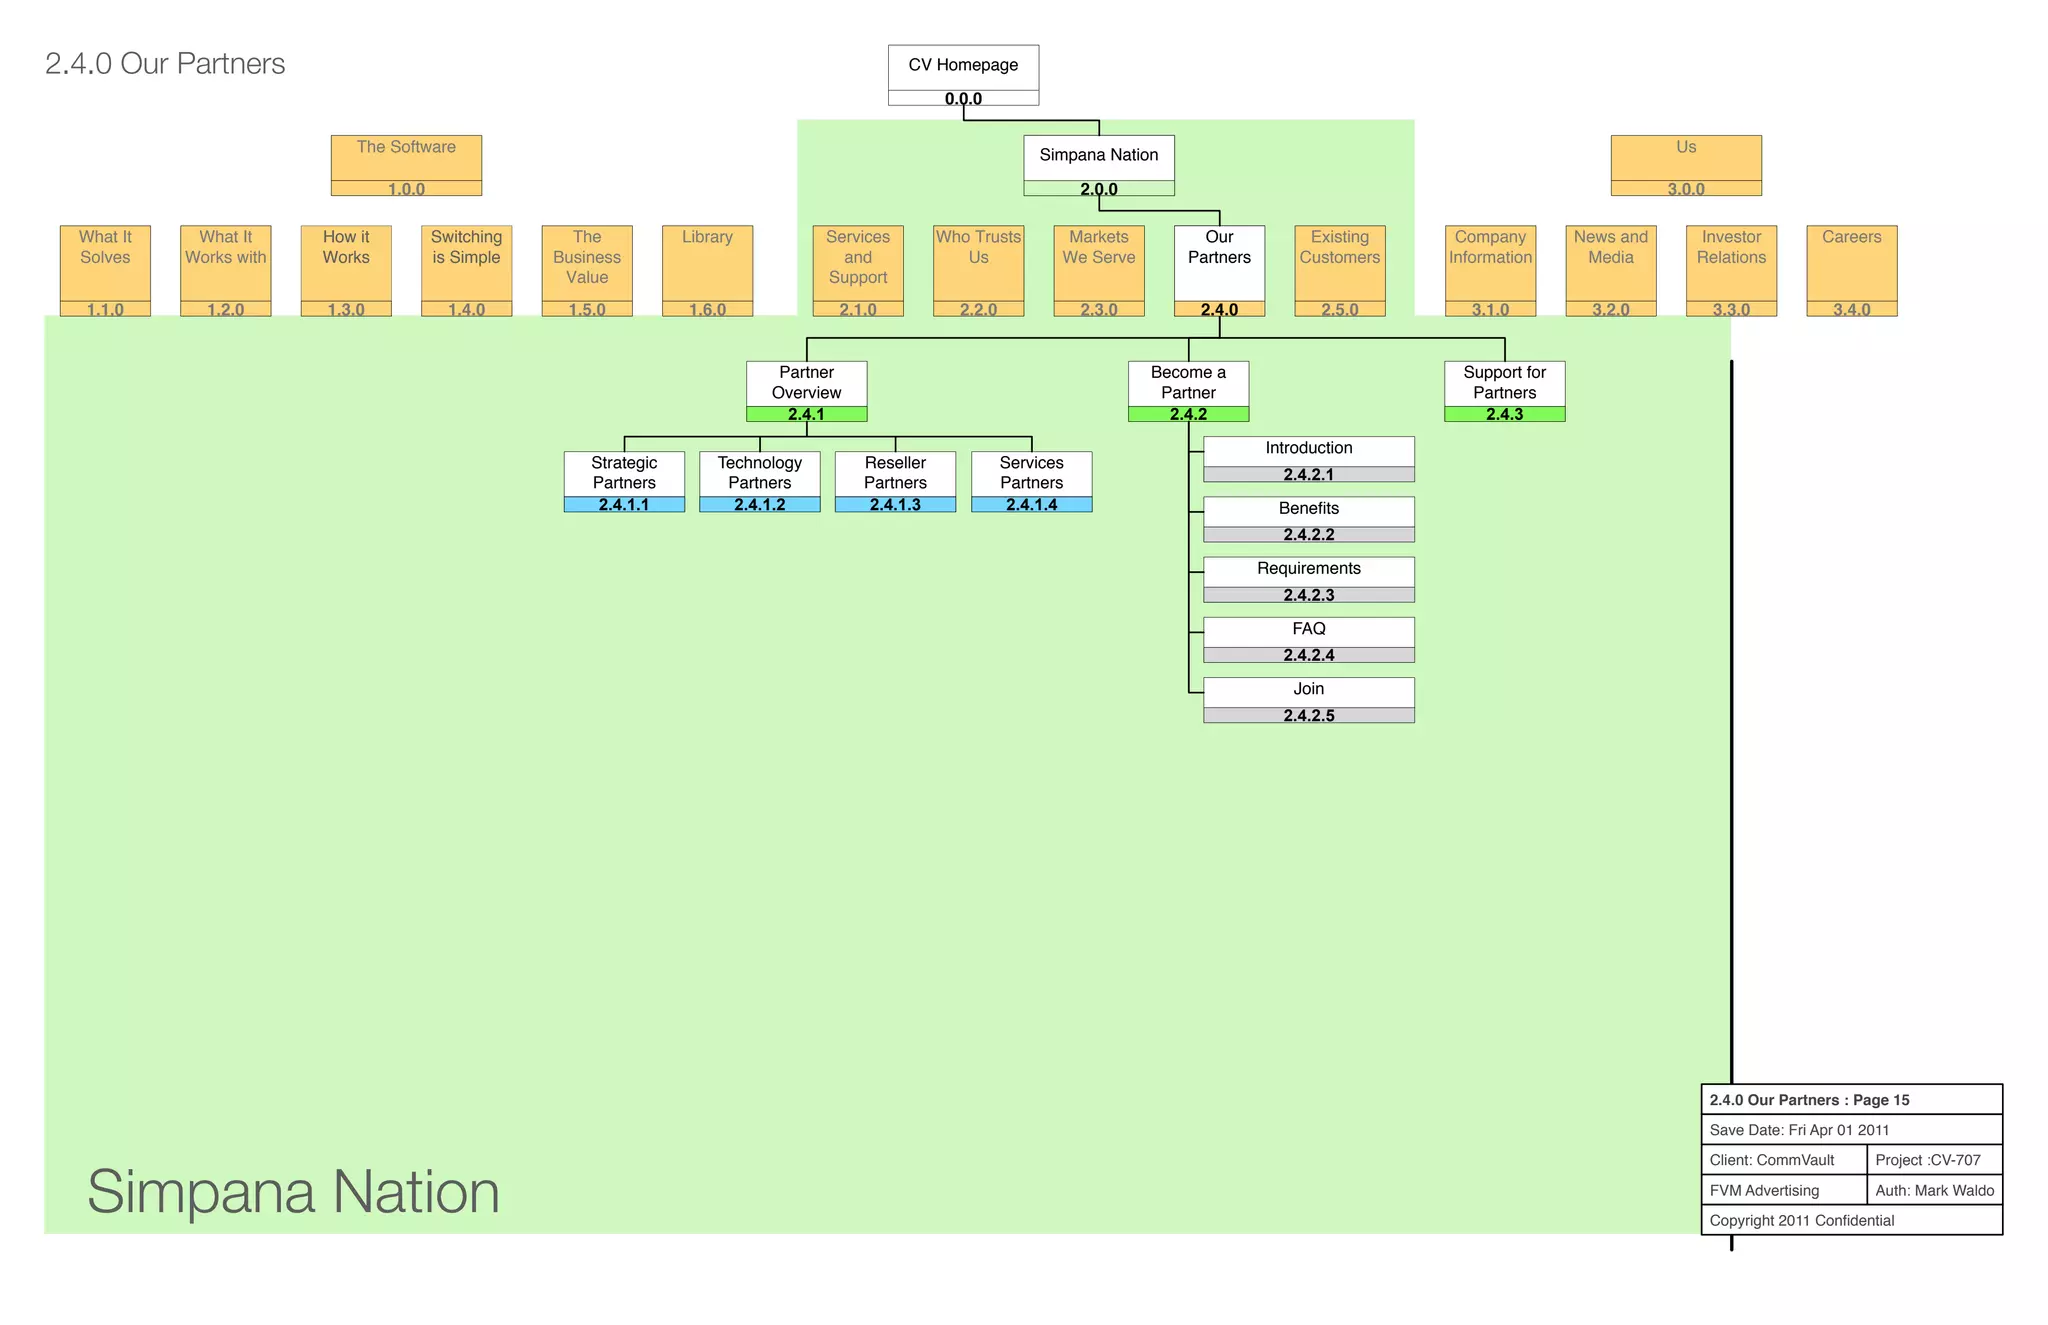
Task: Click the Reseller Partners 2.4.1.3 box
Action: [895, 481]
